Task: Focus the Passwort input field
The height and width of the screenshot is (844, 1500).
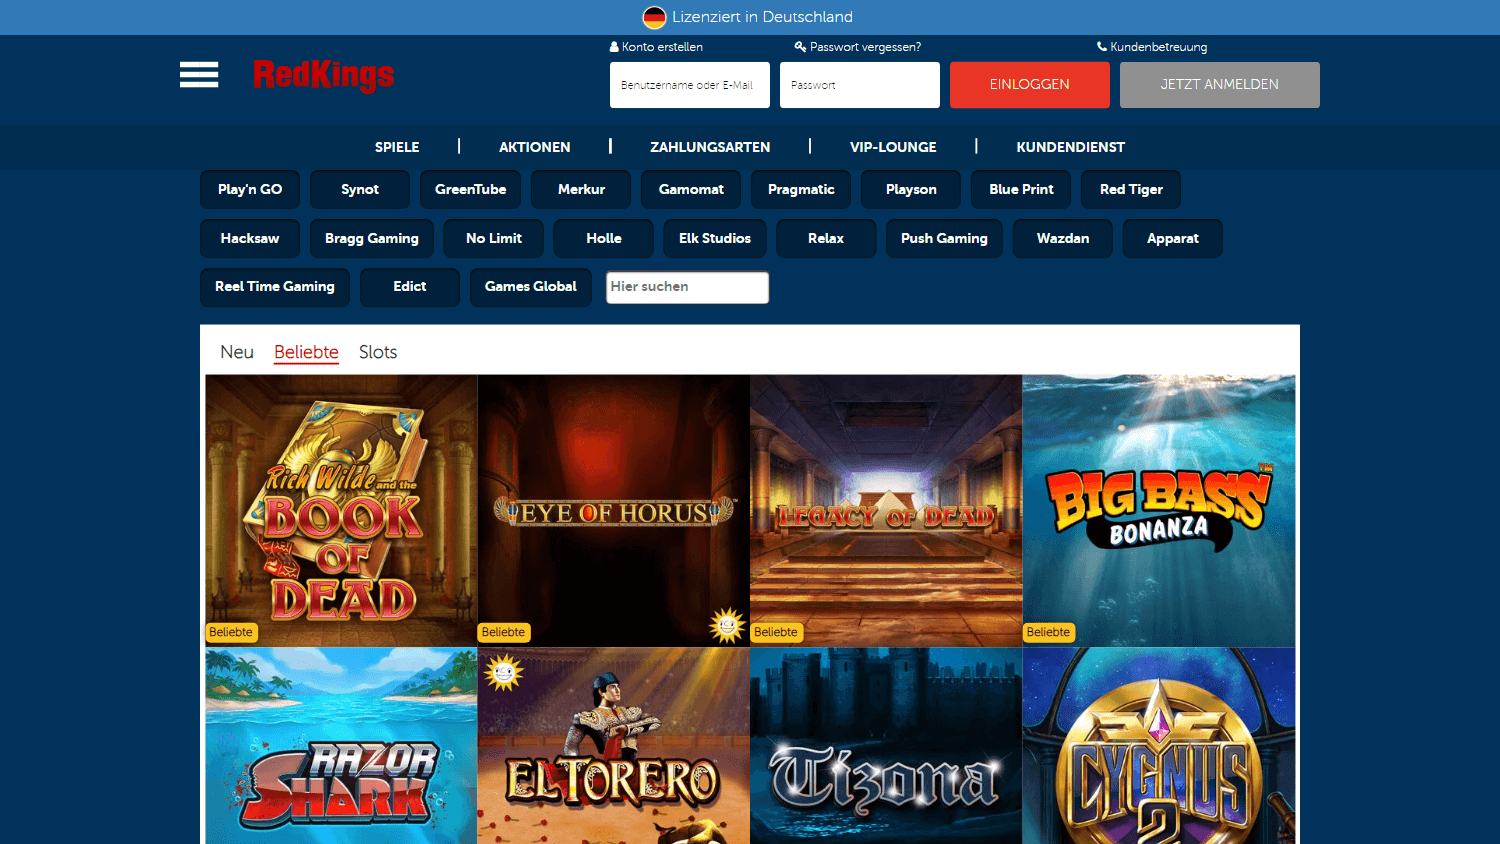Action: click(860, 85)
